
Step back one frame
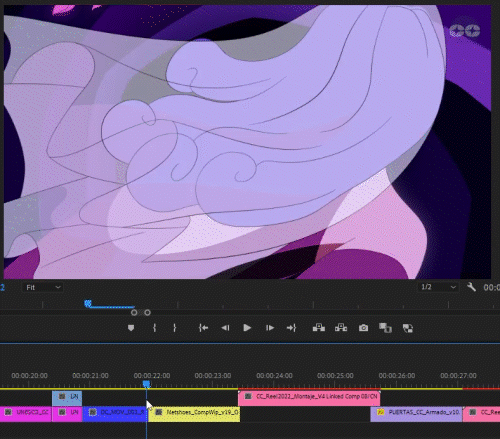point(225,328)
